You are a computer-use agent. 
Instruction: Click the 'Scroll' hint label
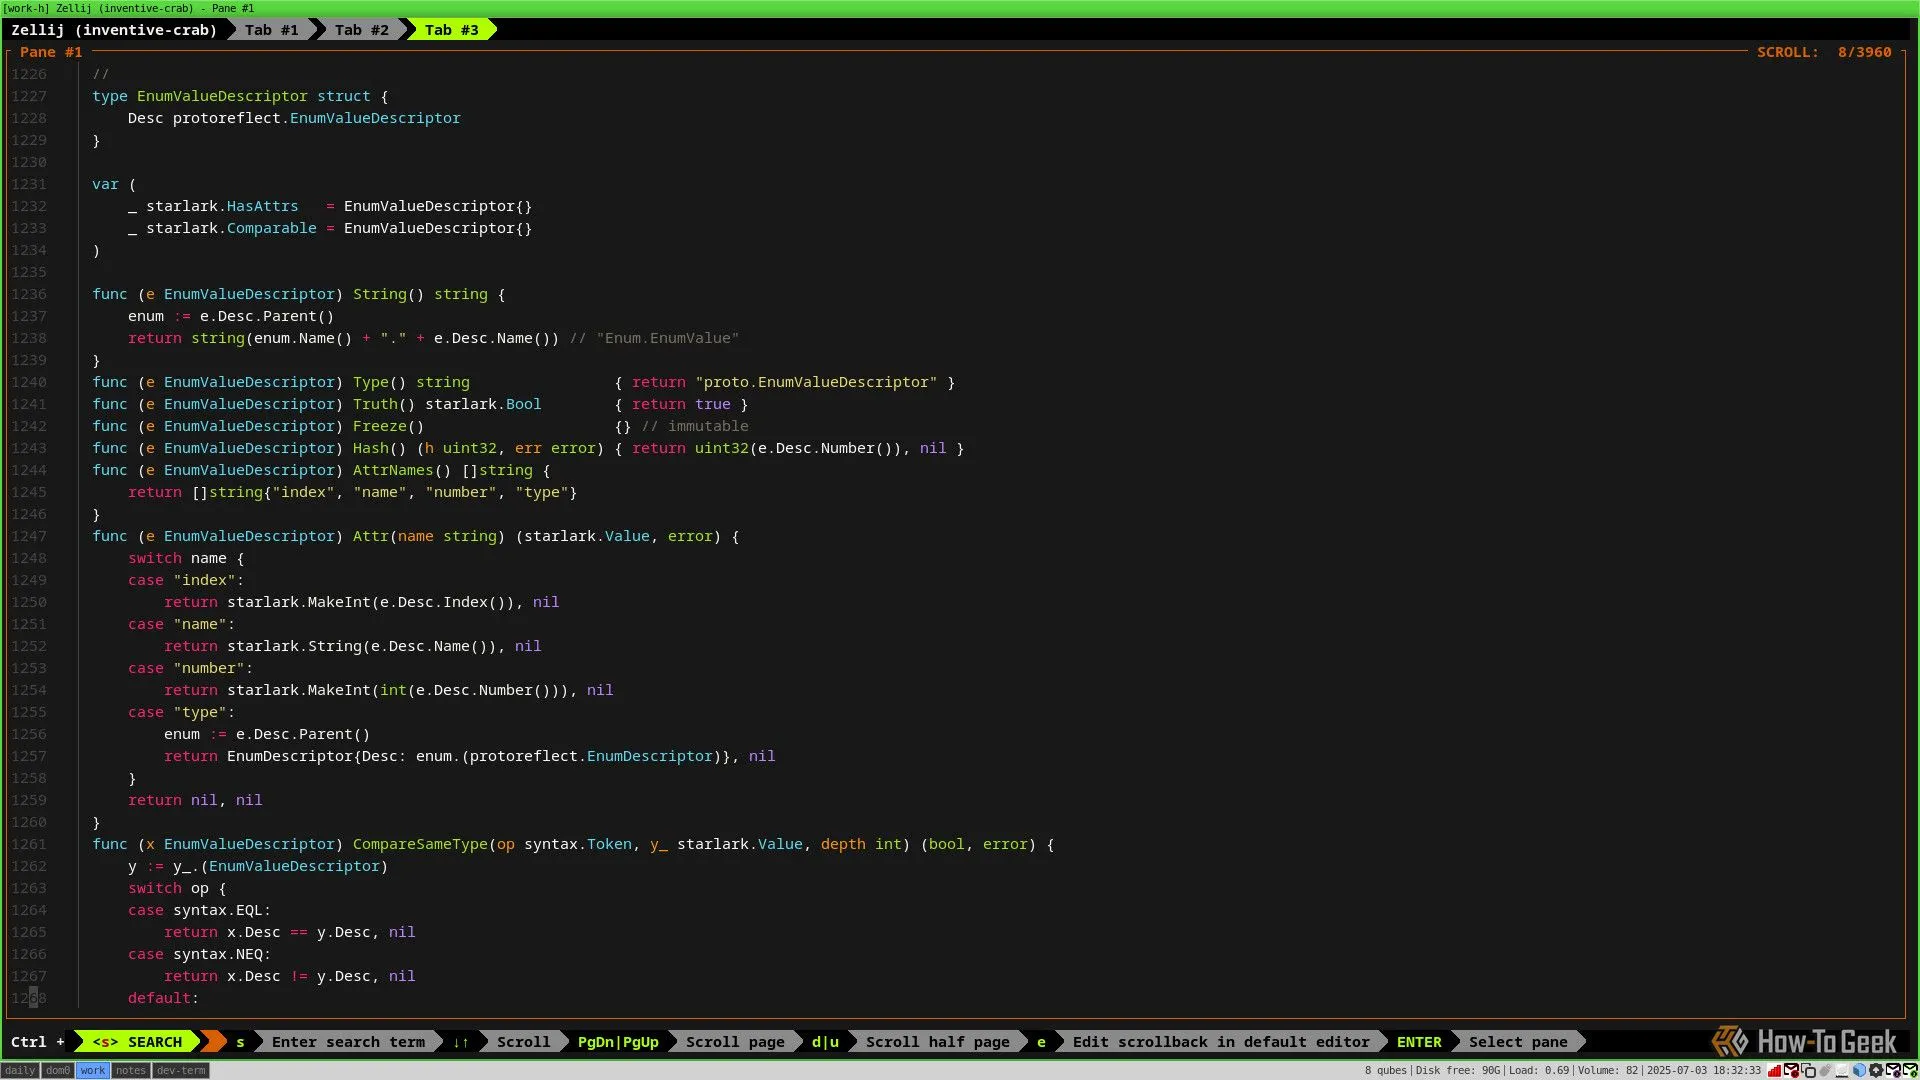tap(523, 1041)
